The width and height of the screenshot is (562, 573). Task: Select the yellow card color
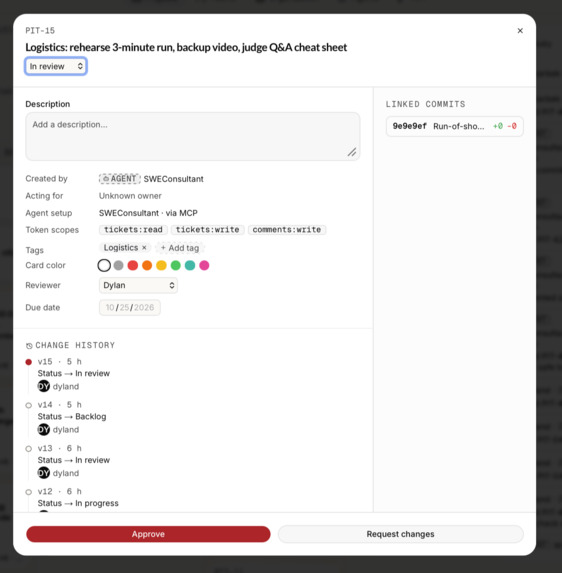point(161,265)
